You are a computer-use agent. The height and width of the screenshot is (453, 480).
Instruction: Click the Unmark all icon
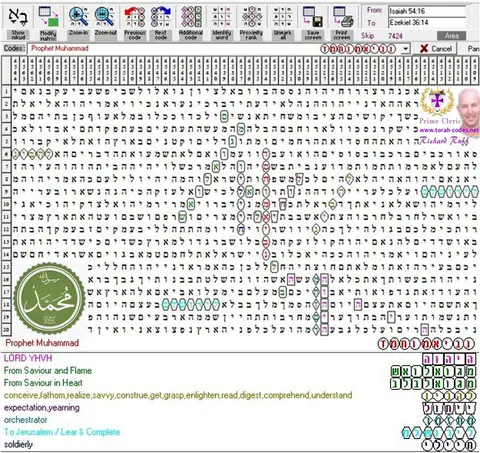(x=283, y=17)
